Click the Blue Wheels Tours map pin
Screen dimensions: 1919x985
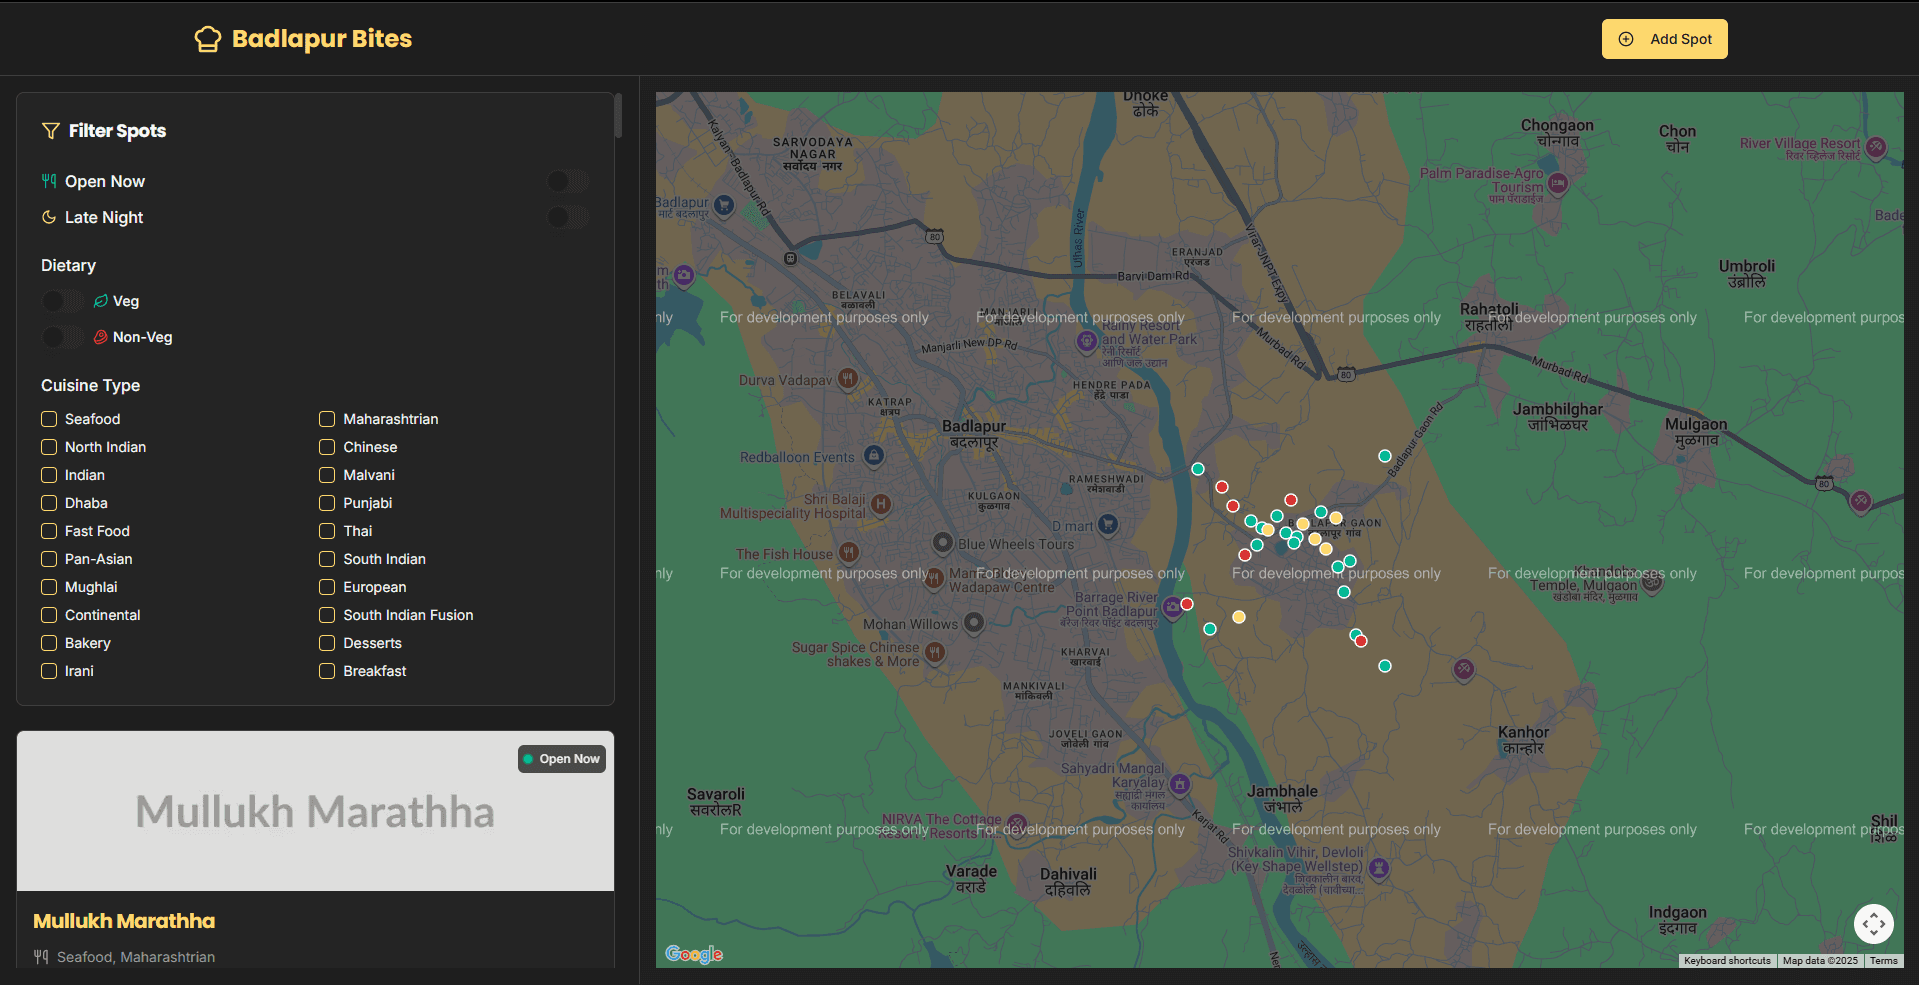942,542
